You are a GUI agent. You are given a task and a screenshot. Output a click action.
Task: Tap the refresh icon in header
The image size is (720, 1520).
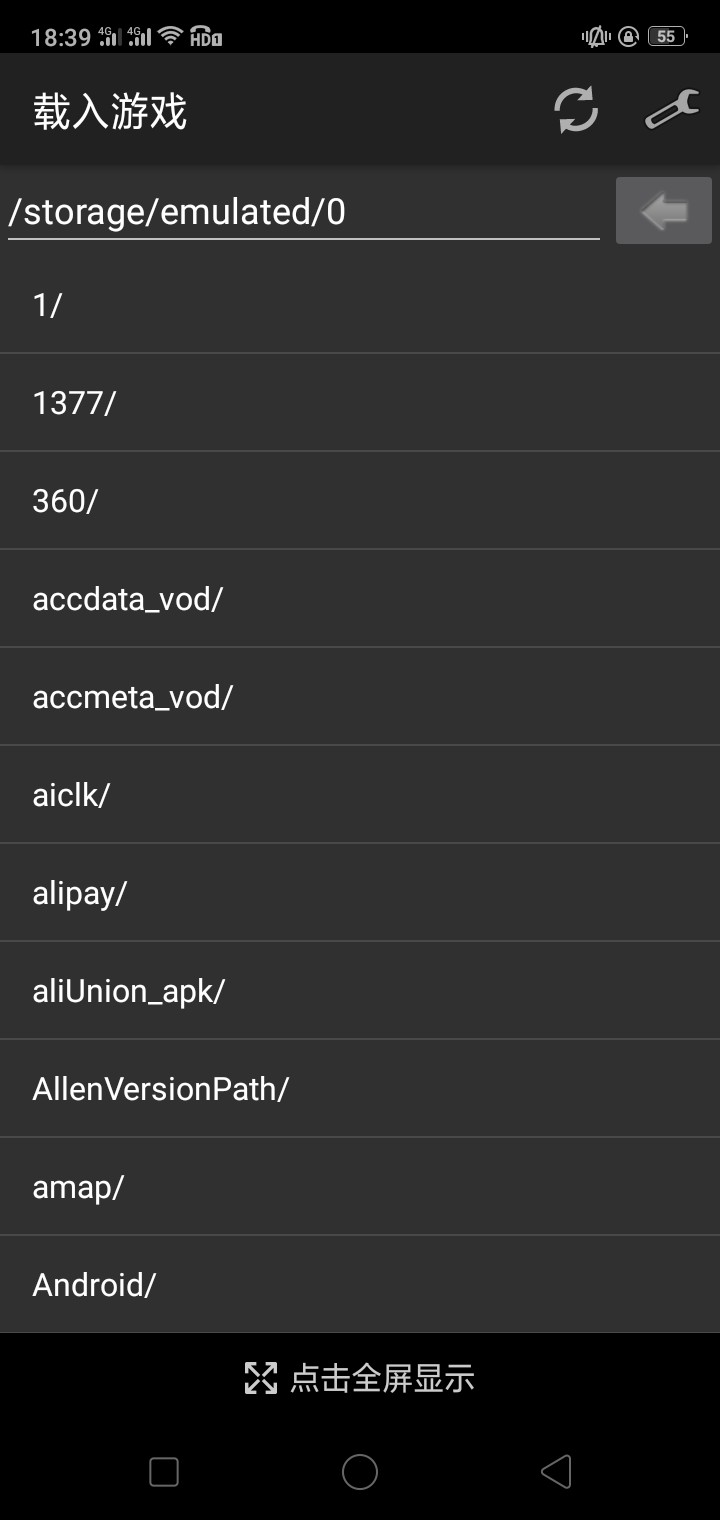pyautogui.click(x=576, y=110)
